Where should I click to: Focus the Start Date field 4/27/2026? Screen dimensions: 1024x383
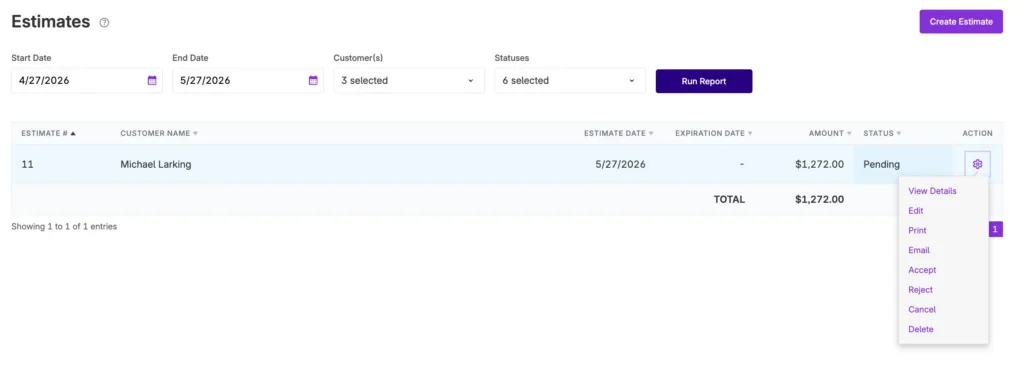tap(87, 80)
